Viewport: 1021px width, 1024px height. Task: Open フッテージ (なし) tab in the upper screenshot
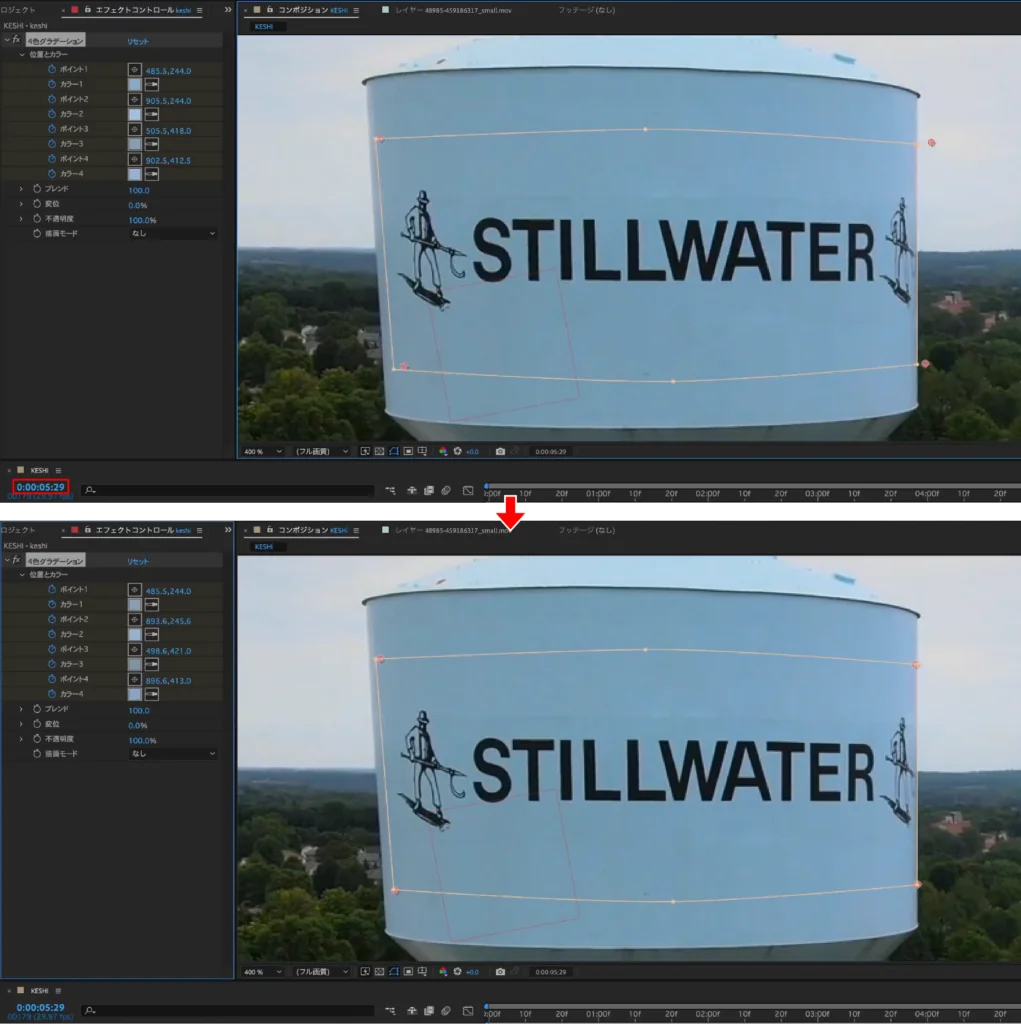coord(586,10)
